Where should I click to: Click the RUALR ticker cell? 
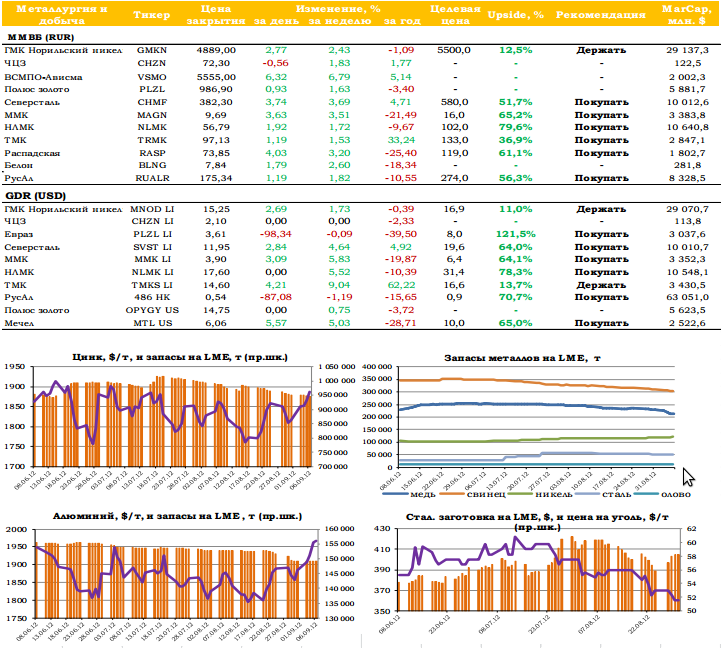pos(152,178)
